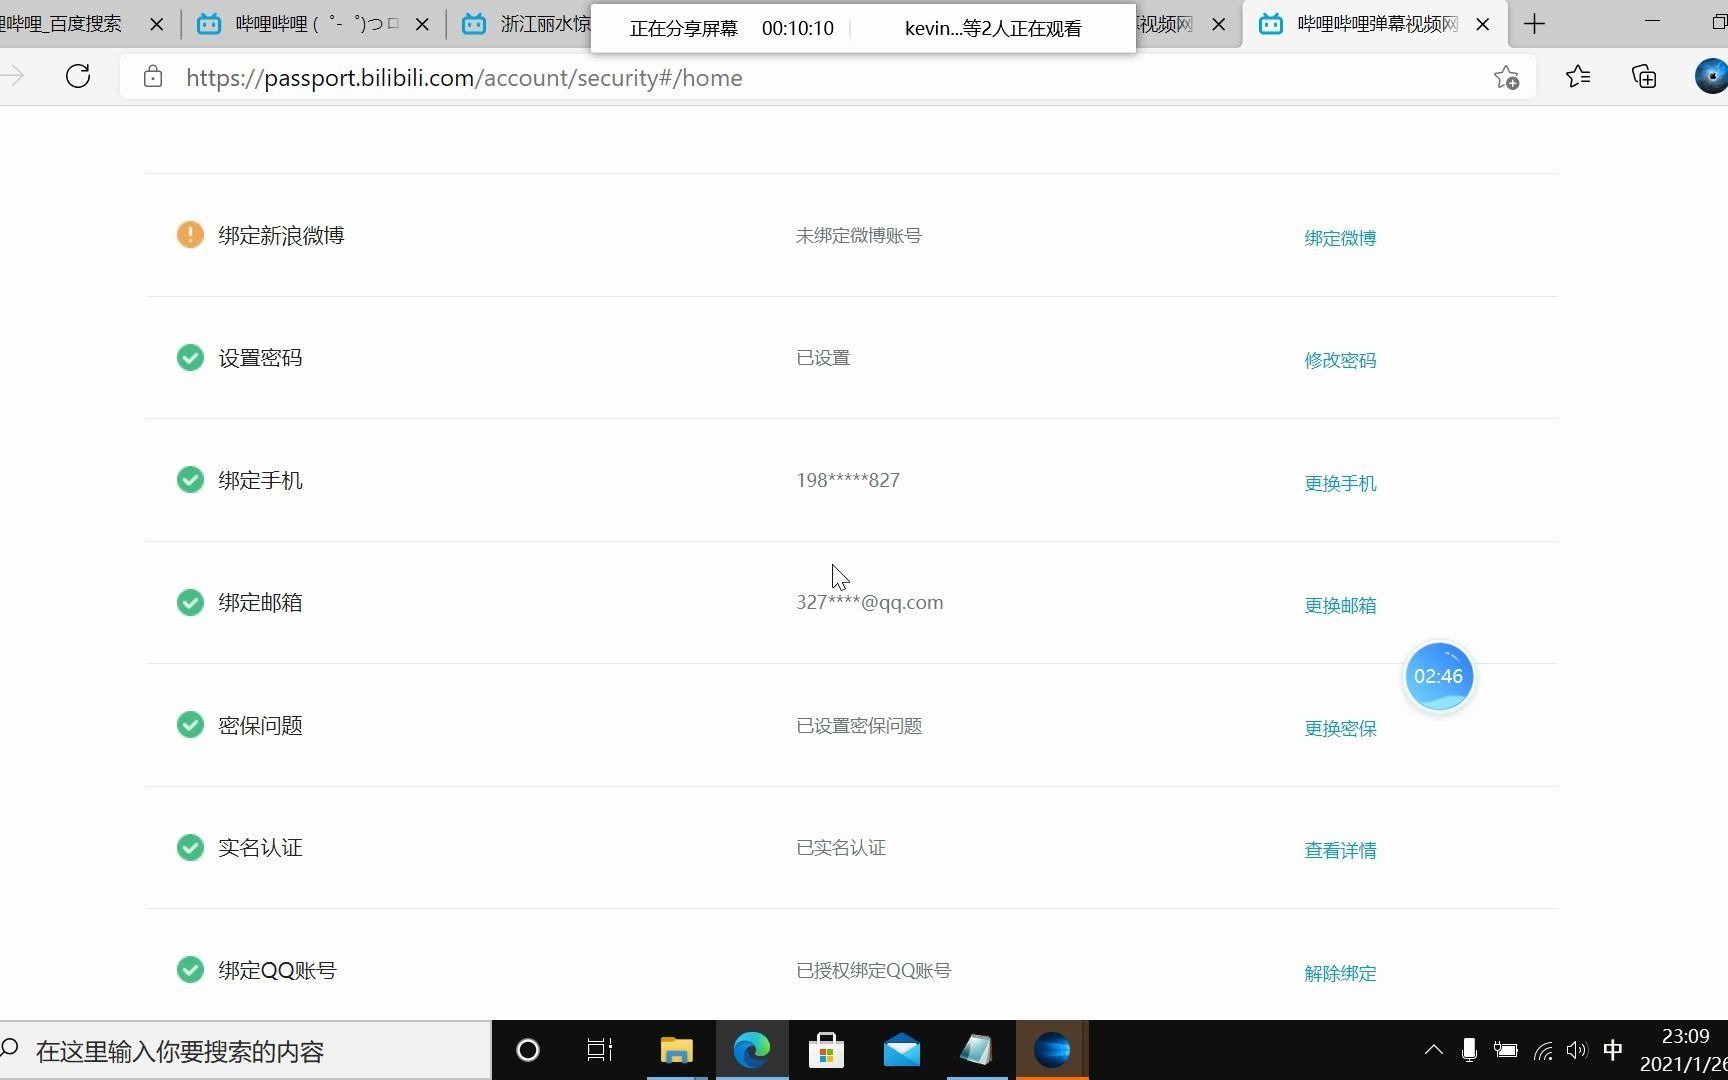Screen dimensions: 1728x1080
Task: Add this page to favorites star icon
Action: click(x=1506, y=77)
